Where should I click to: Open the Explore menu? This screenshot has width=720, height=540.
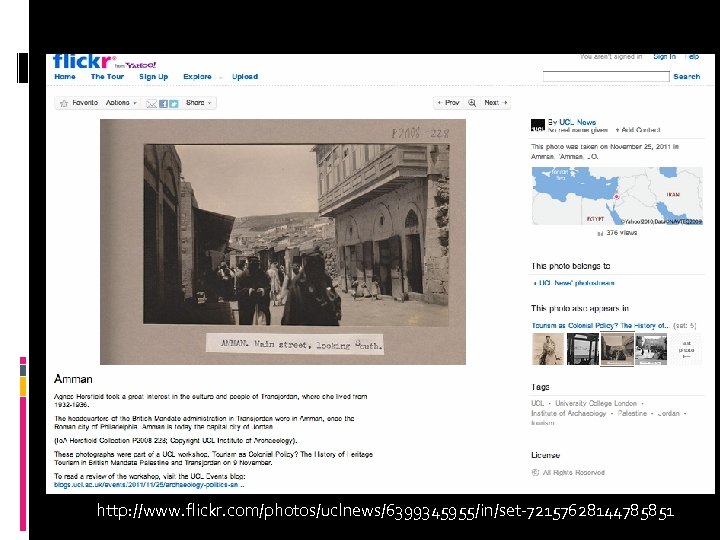tap(197, 77)
